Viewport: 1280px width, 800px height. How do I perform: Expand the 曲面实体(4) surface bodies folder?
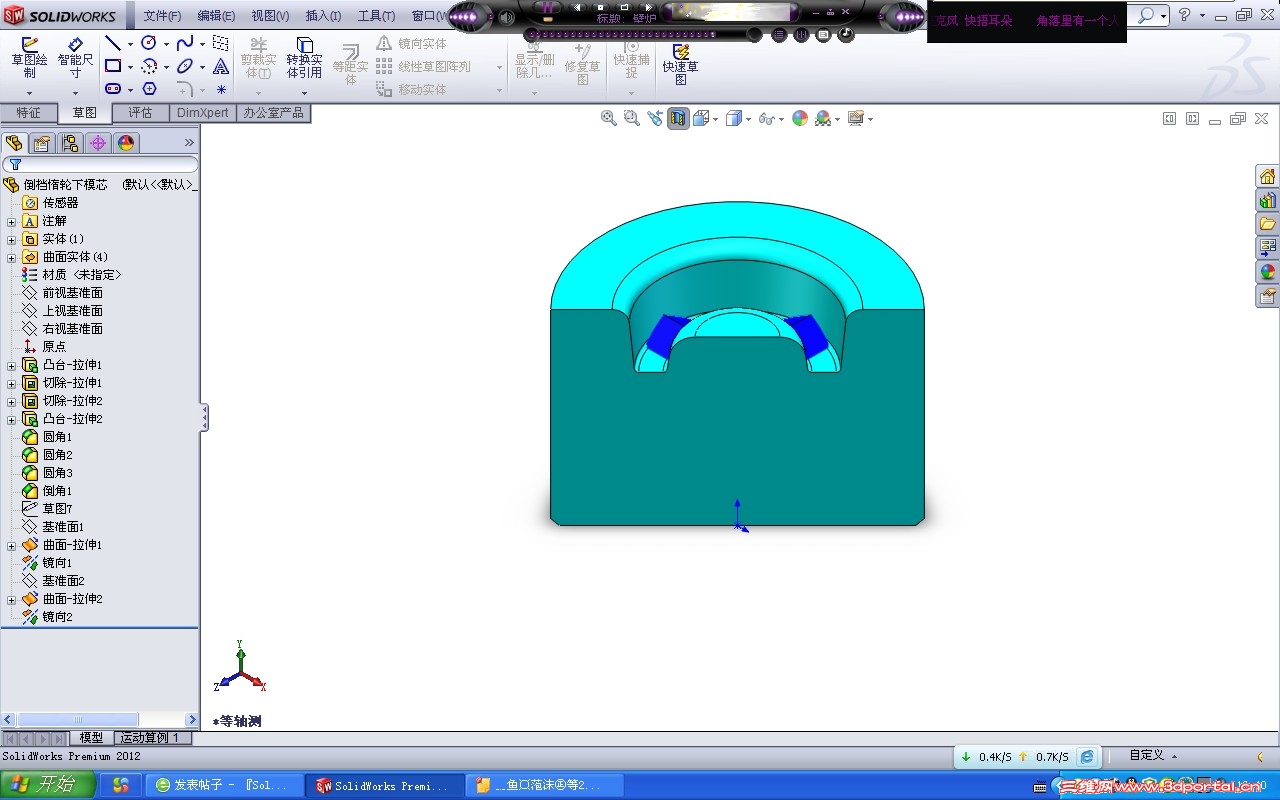pos(11,257)
